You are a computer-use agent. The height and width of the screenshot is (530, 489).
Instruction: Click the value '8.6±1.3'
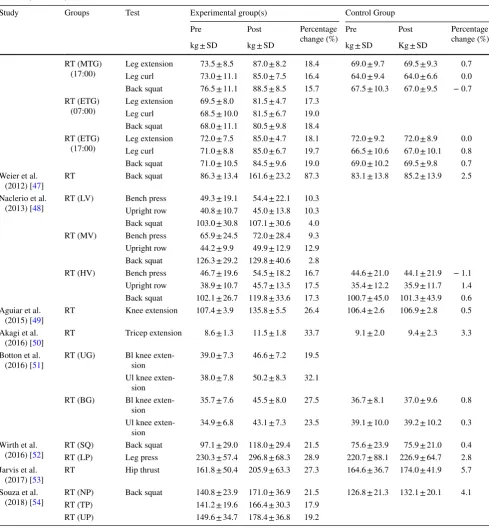[x=219, y=333]
